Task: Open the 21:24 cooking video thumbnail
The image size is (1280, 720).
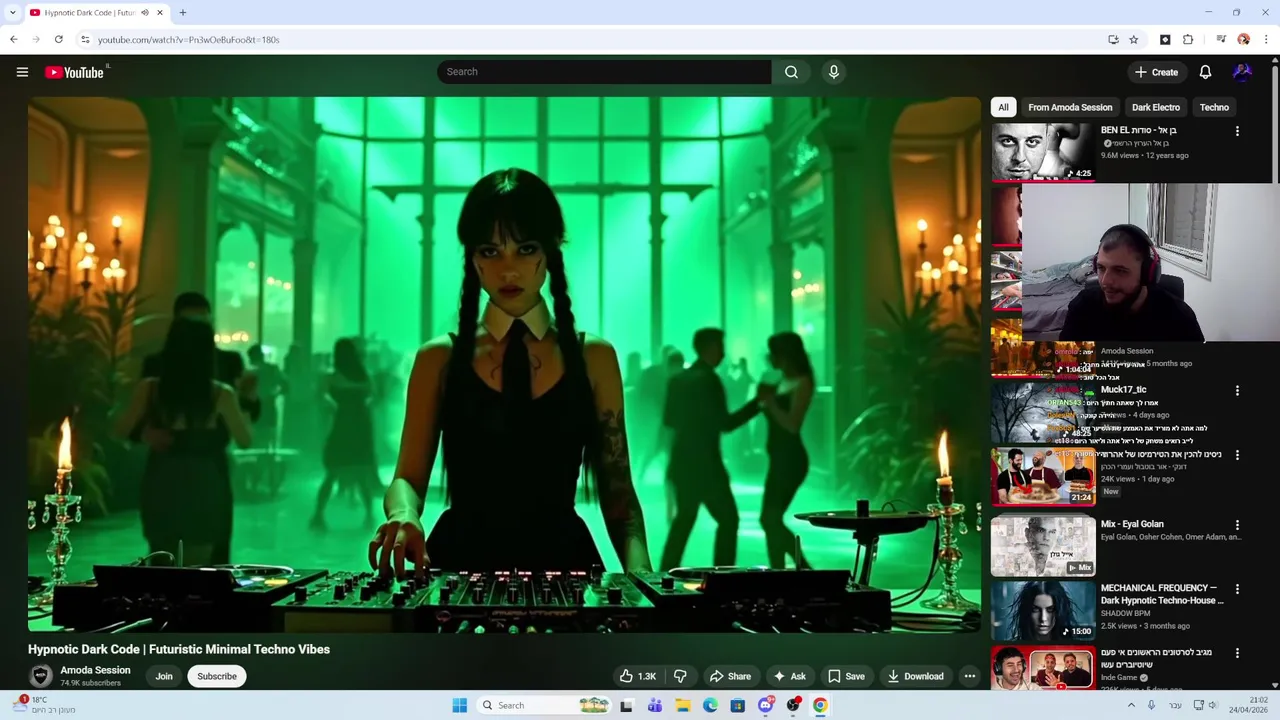Action: pyautogui.click(x=1043, y=476)
